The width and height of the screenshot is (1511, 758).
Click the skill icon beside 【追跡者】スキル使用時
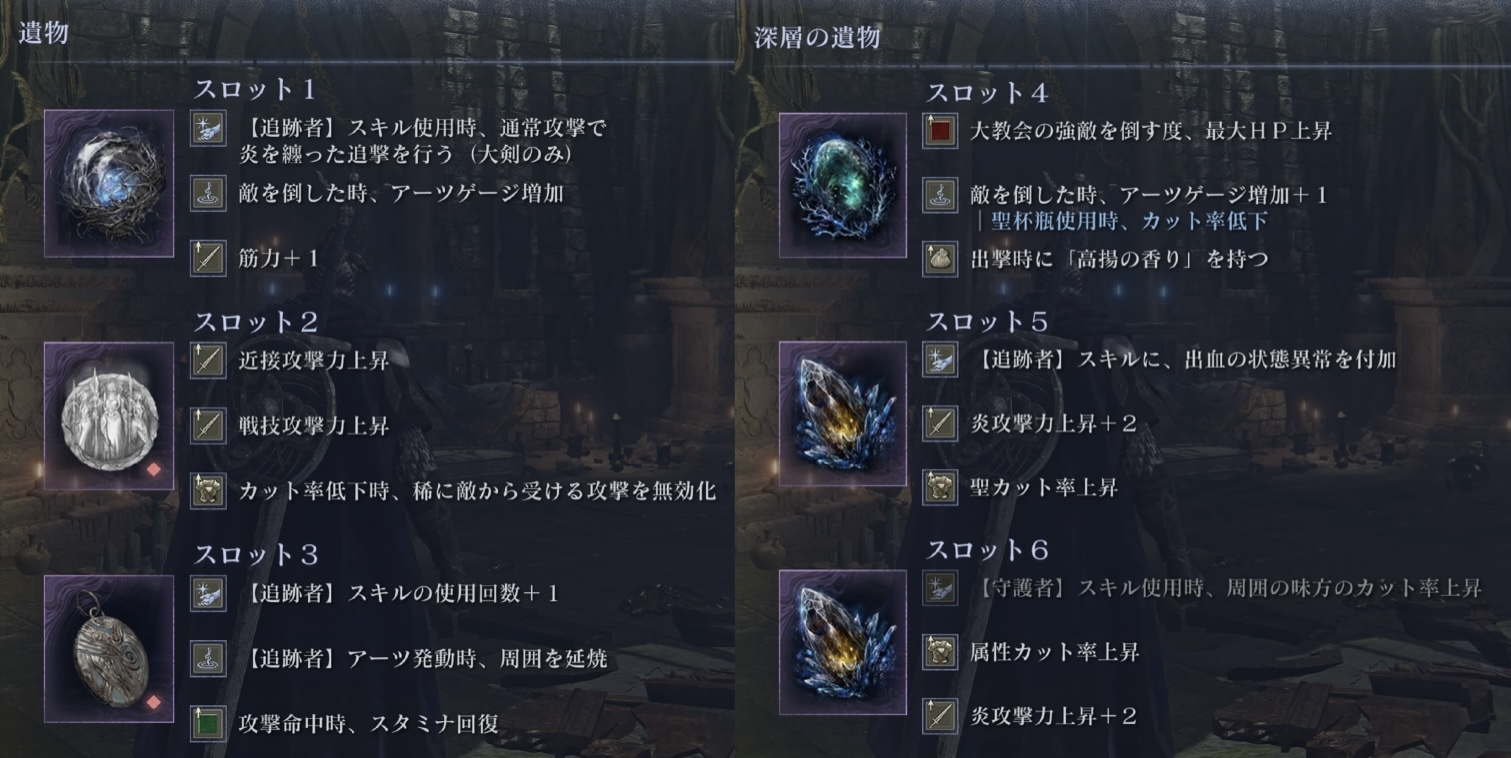click(x=208, y=129)
